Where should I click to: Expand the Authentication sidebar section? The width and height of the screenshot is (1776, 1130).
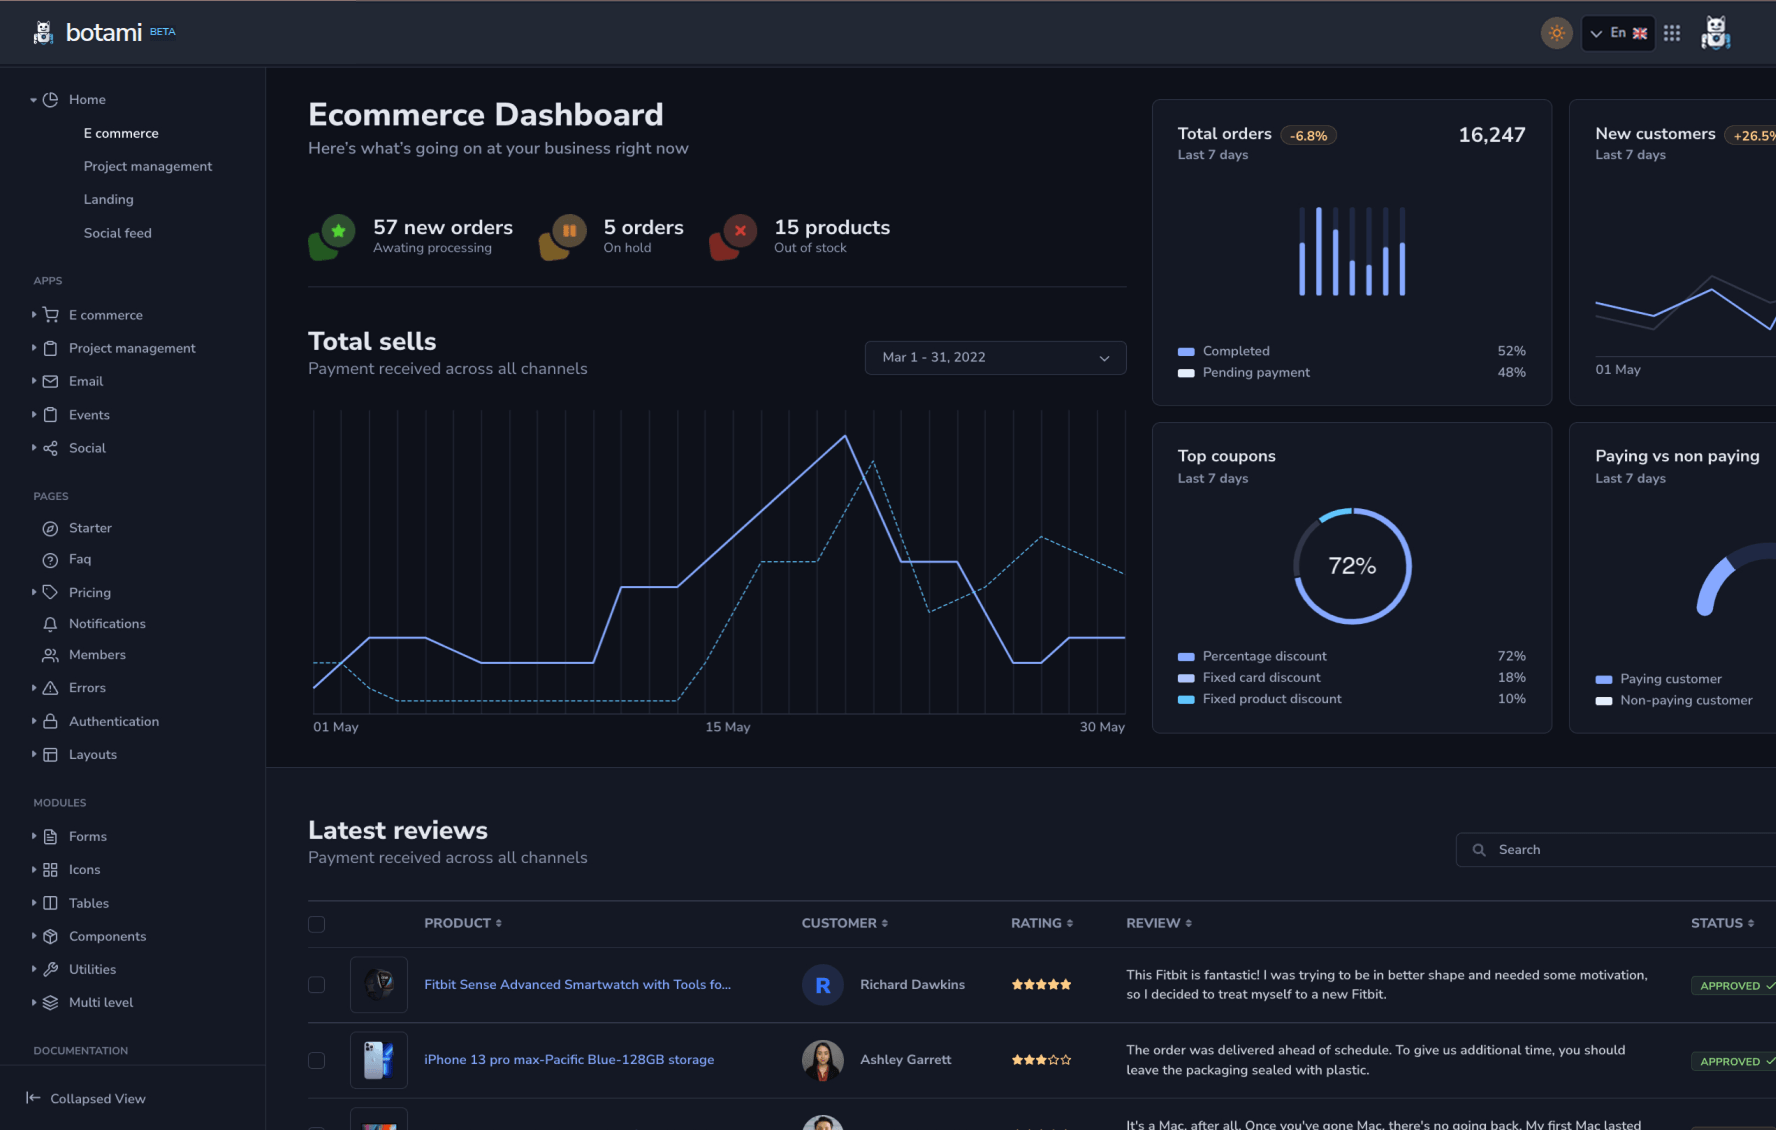[x=113, y=722]
